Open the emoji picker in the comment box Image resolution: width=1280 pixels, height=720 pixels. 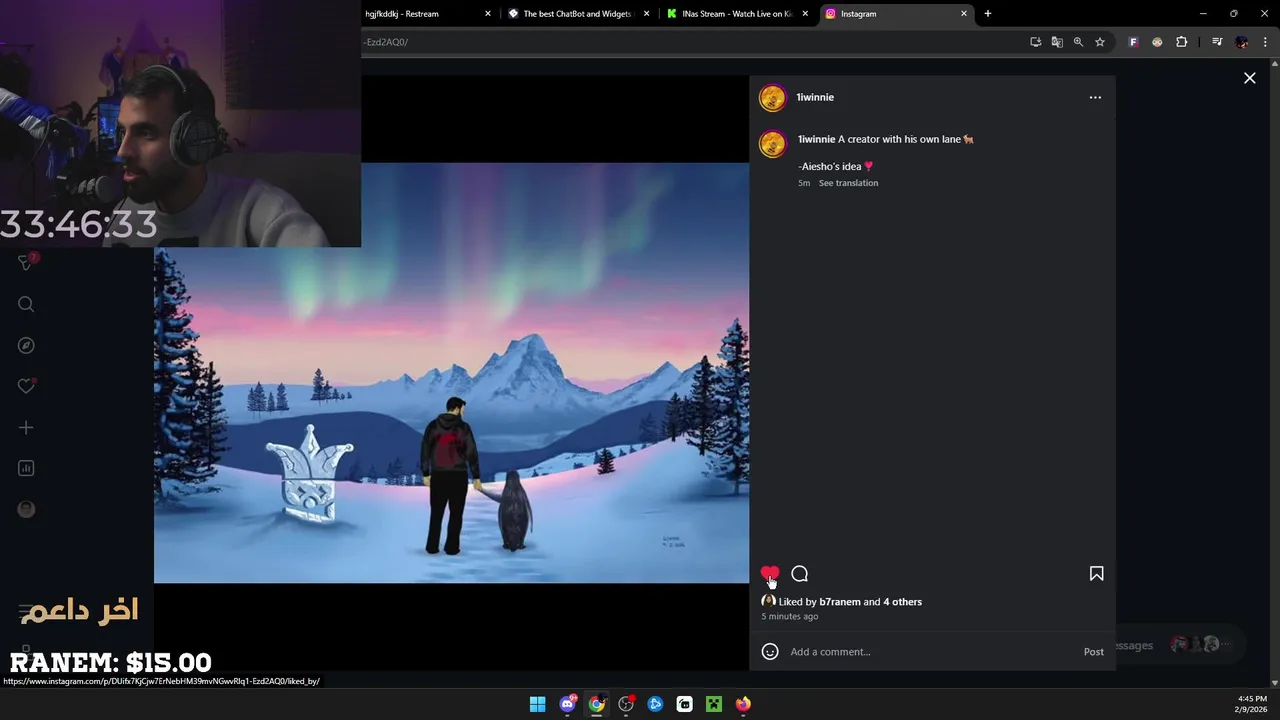pos(770,652)
